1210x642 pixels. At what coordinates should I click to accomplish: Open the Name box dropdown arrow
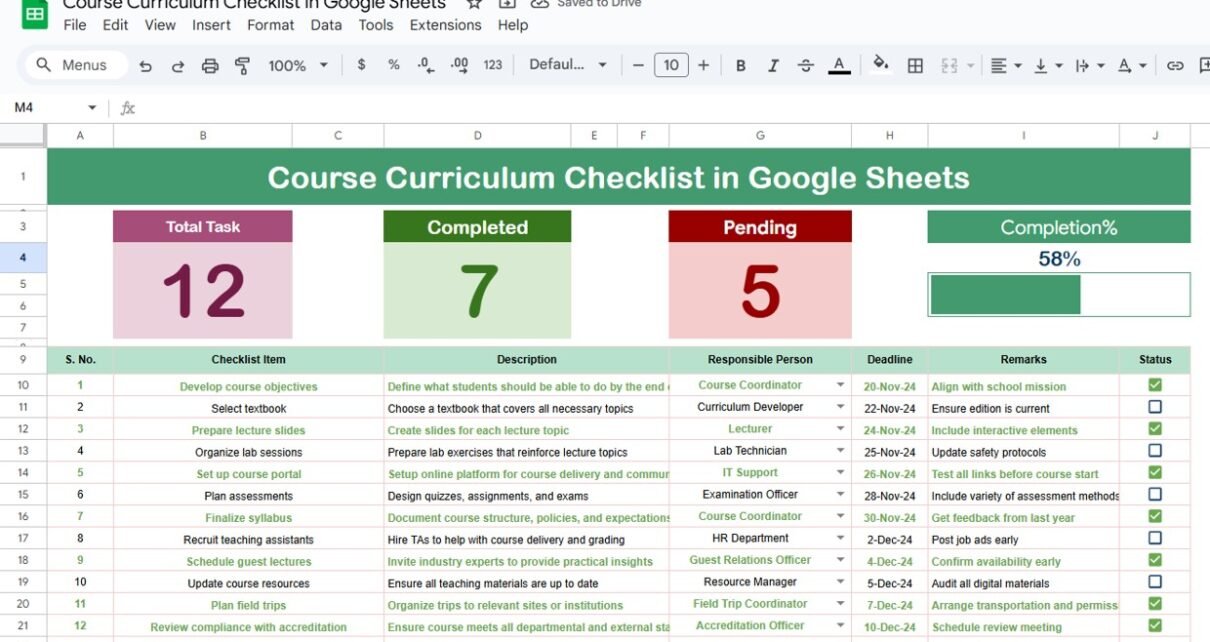[x=92, y=107]
